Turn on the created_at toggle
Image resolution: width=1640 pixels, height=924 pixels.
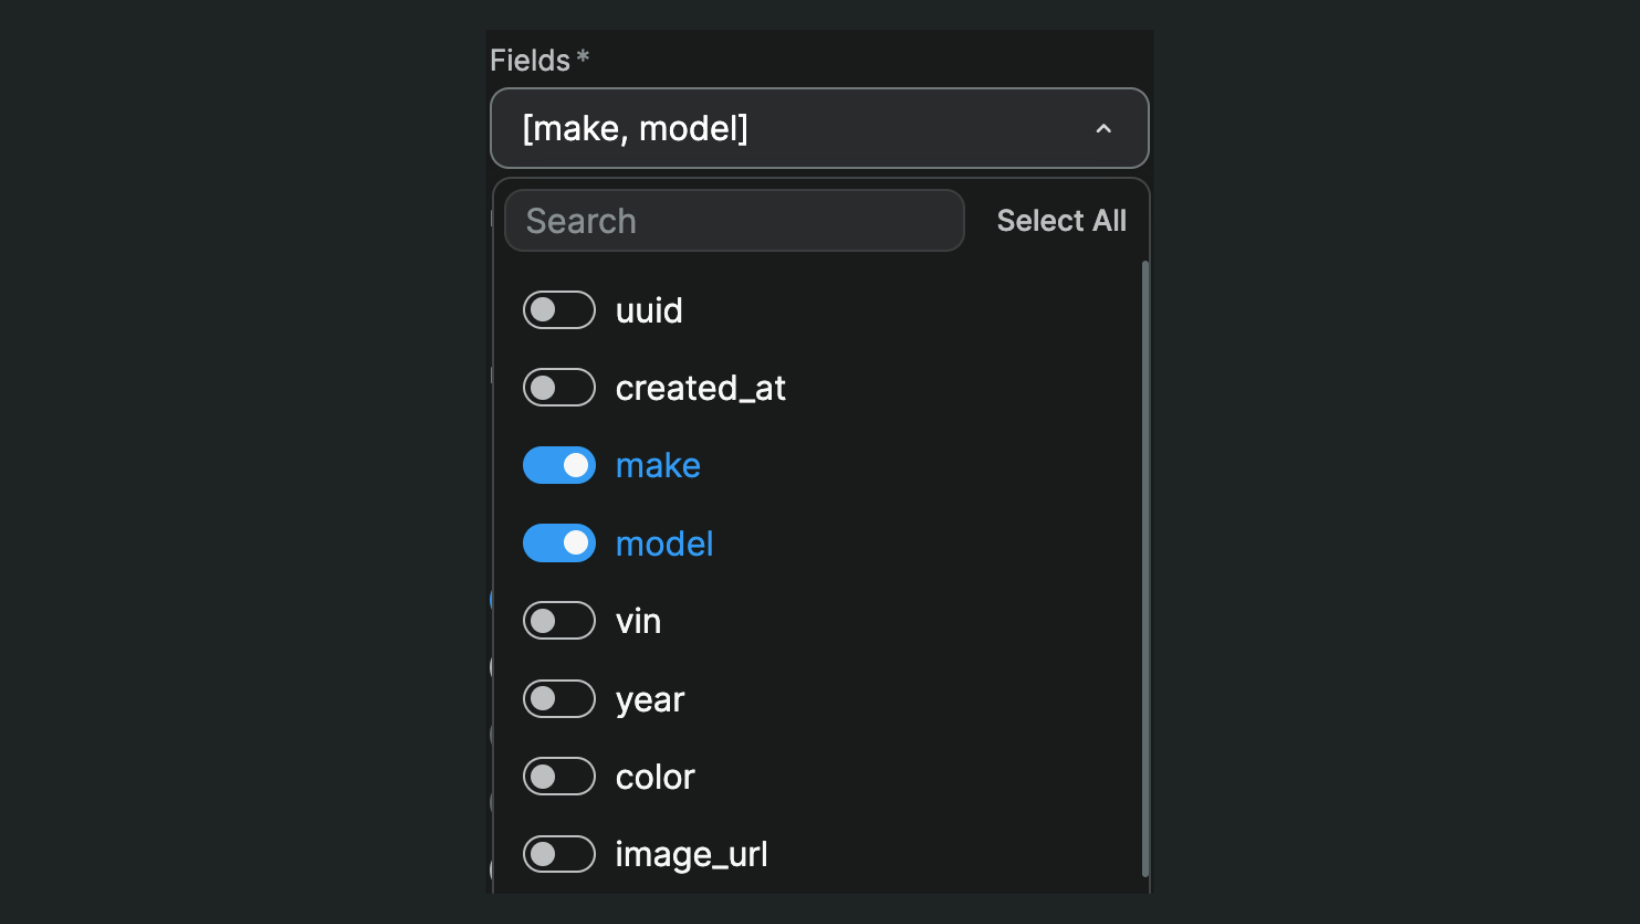point(559,387)
